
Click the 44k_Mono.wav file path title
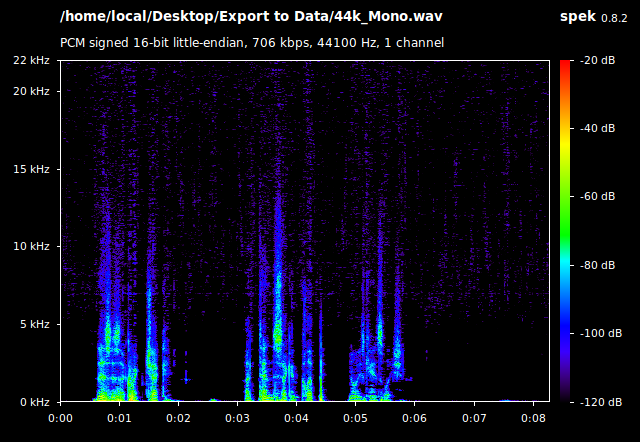coord(251,17)
